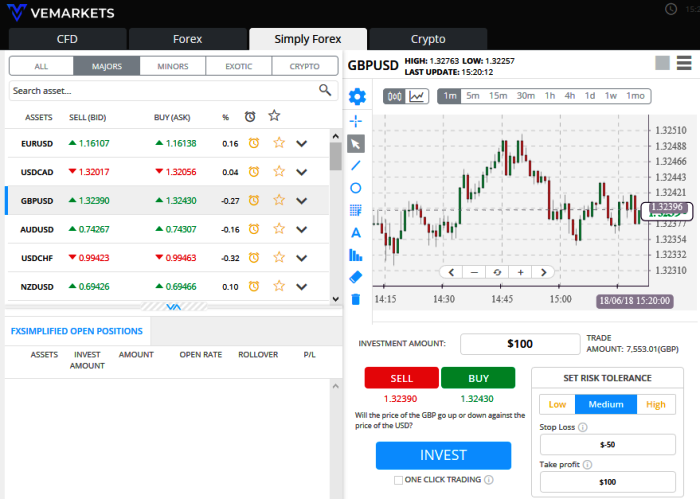Click the green BUY button

pos(478,378)
